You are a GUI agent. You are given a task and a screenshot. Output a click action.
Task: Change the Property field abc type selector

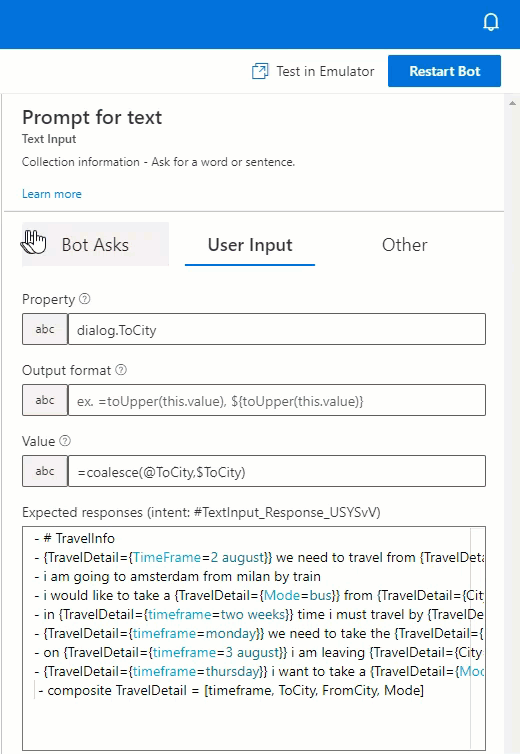pyautogui.click(x=45, y=329)
